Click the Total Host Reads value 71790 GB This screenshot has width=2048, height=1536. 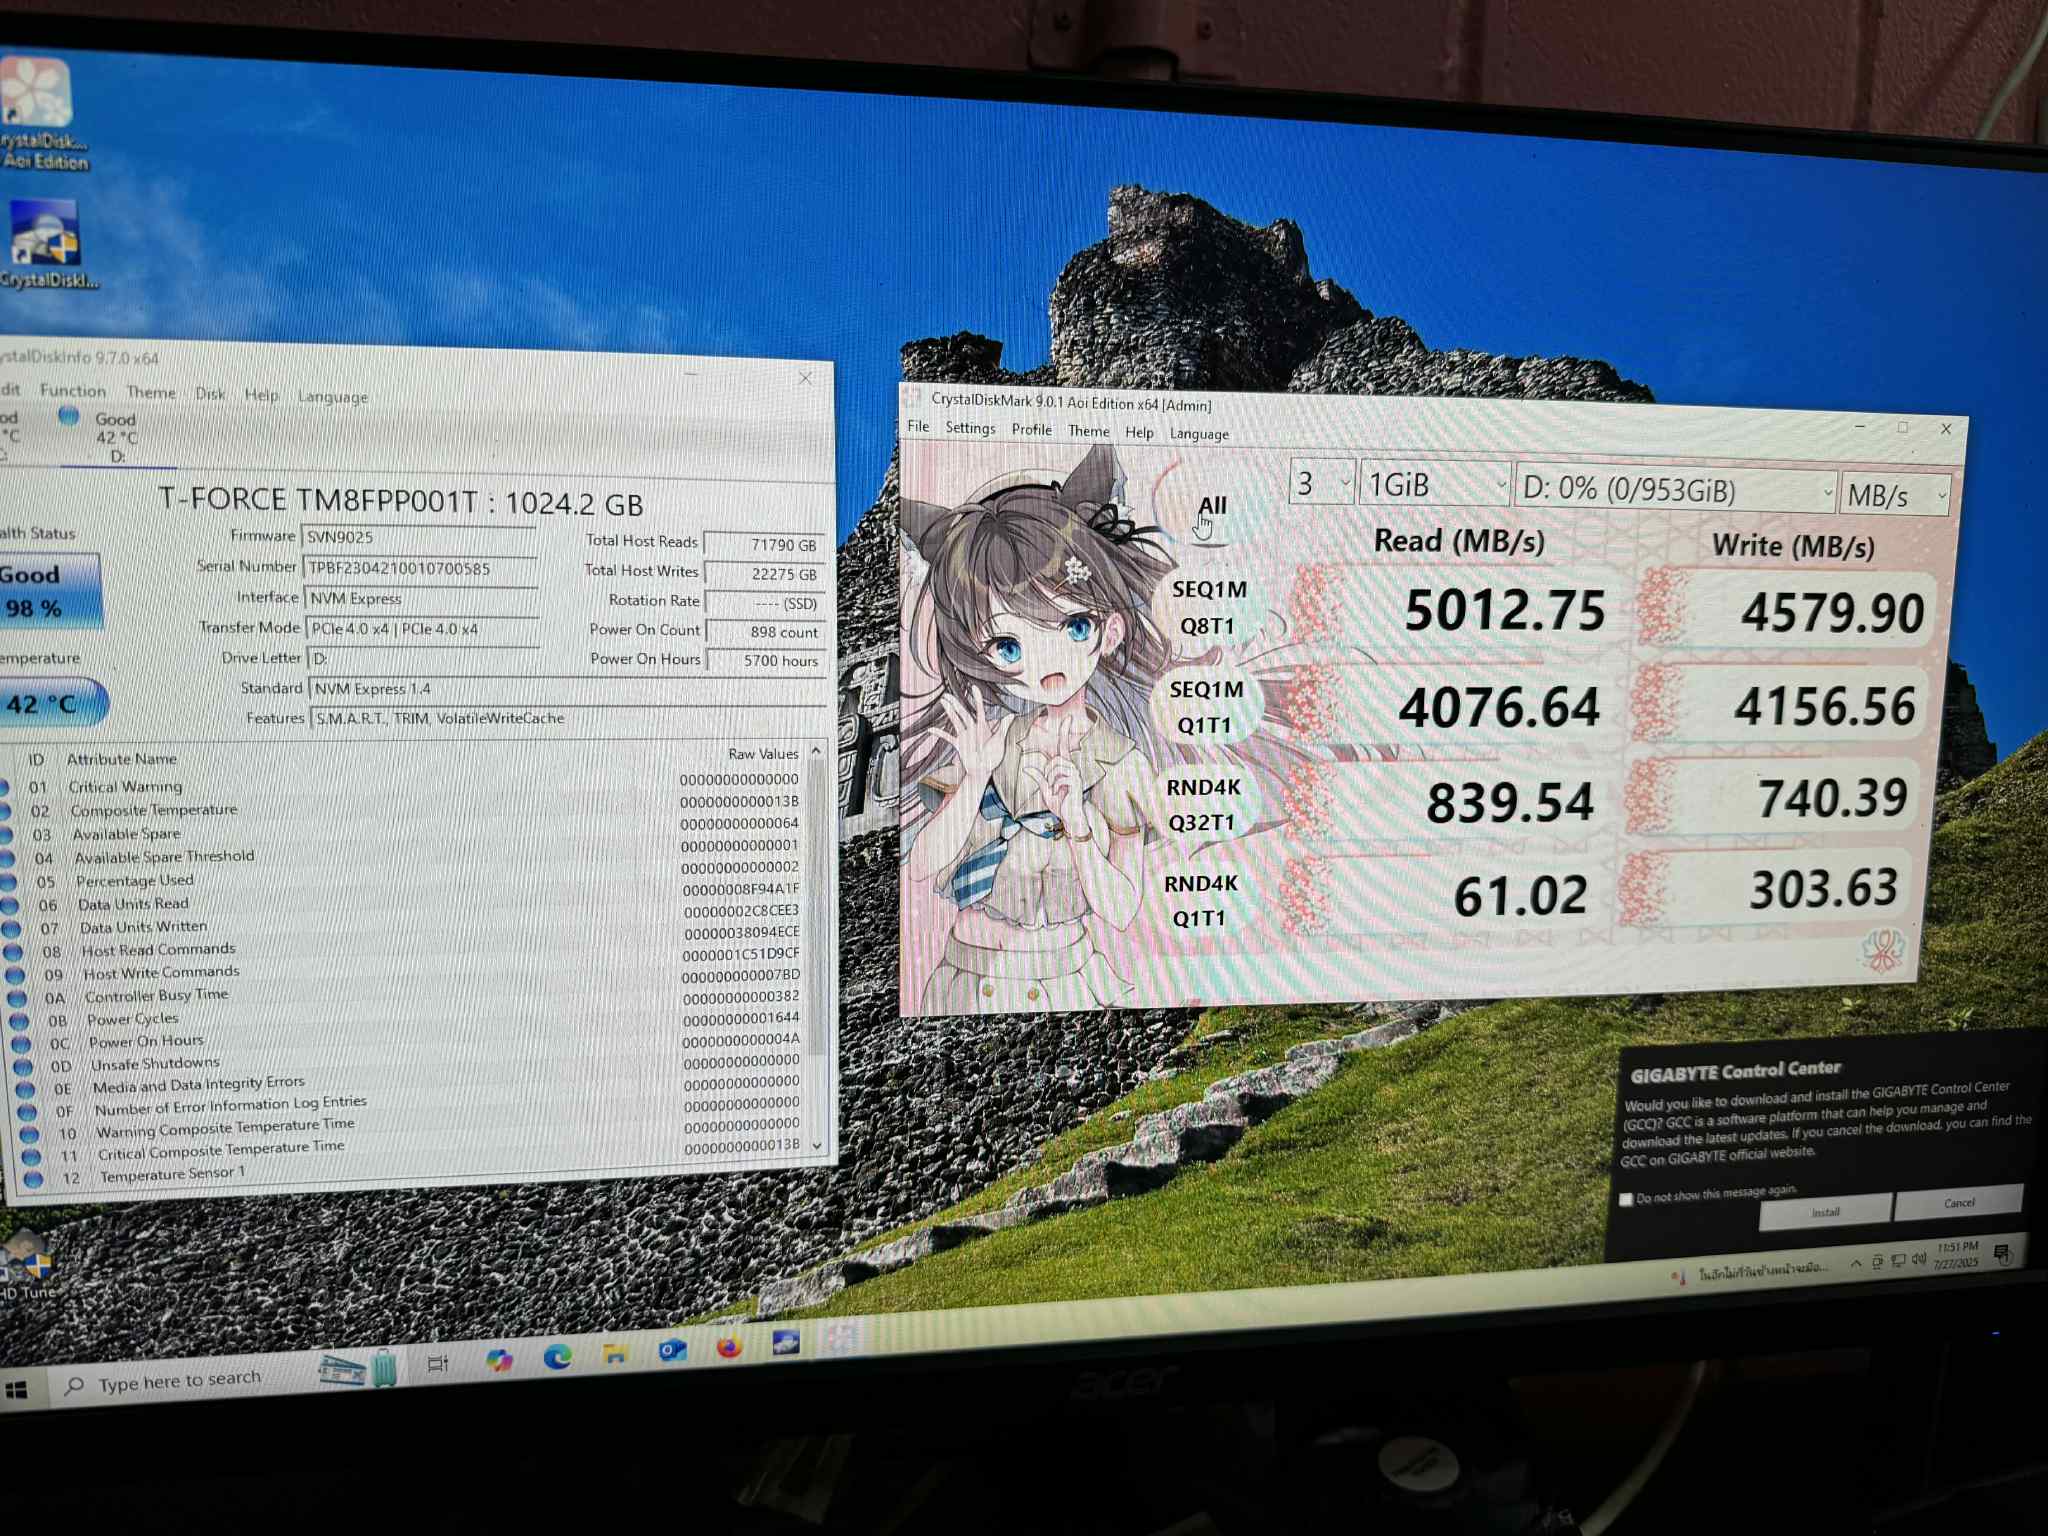pos(765,545)
